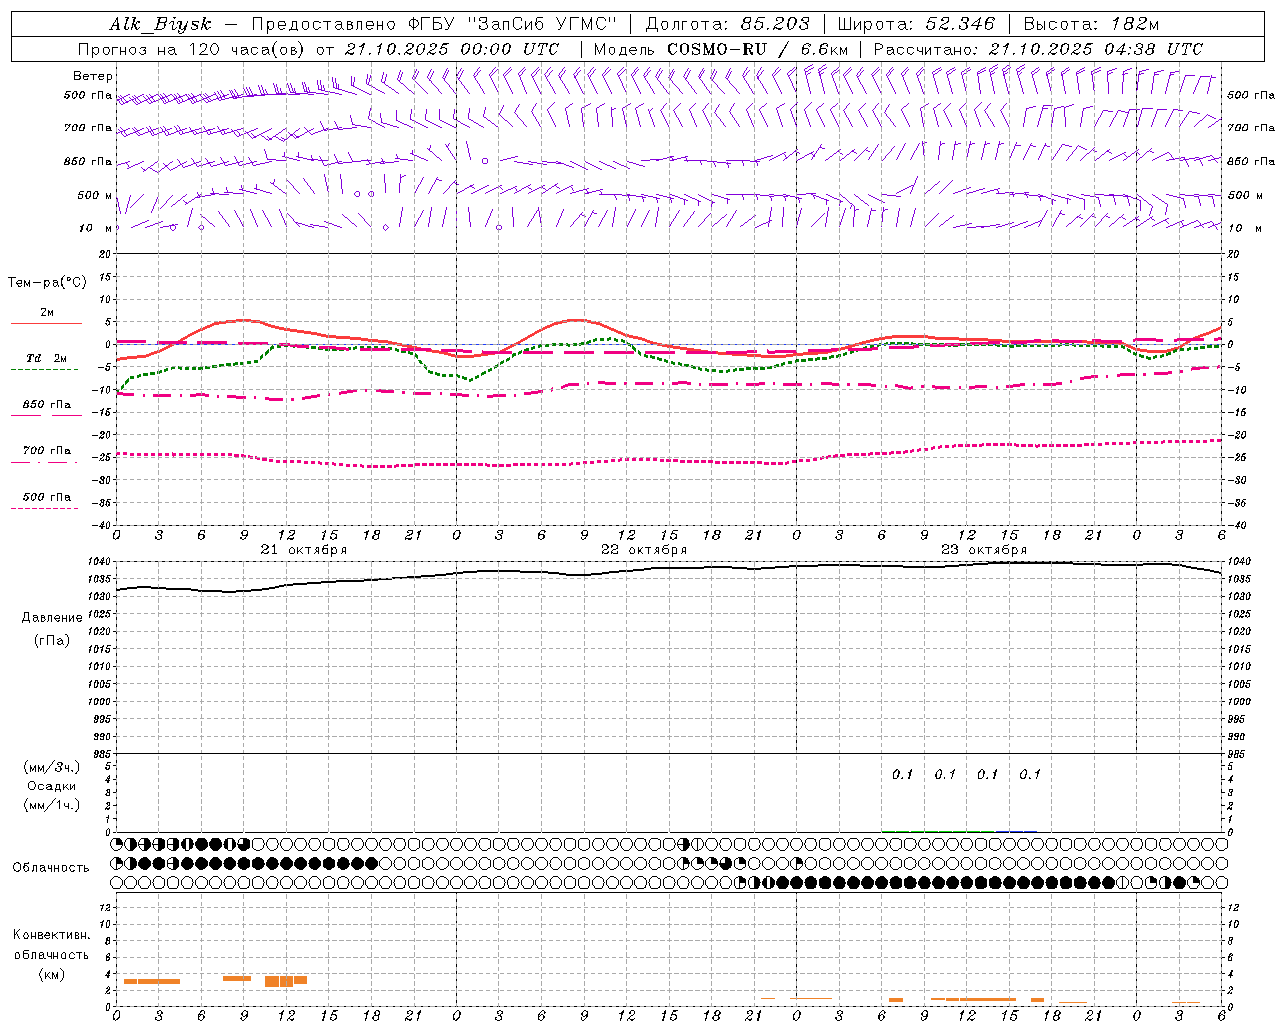
Task: Click the left '850 гПа' wind level label
Action: click(x=88, y=161)
